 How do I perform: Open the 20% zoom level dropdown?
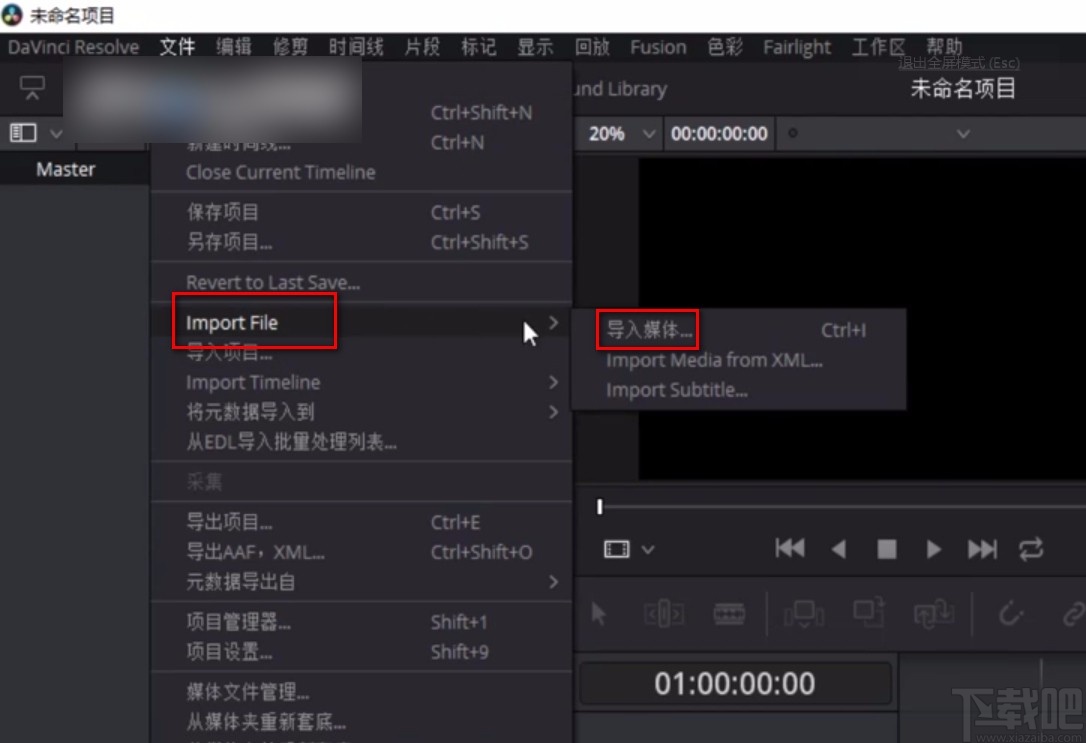point(618,132)
